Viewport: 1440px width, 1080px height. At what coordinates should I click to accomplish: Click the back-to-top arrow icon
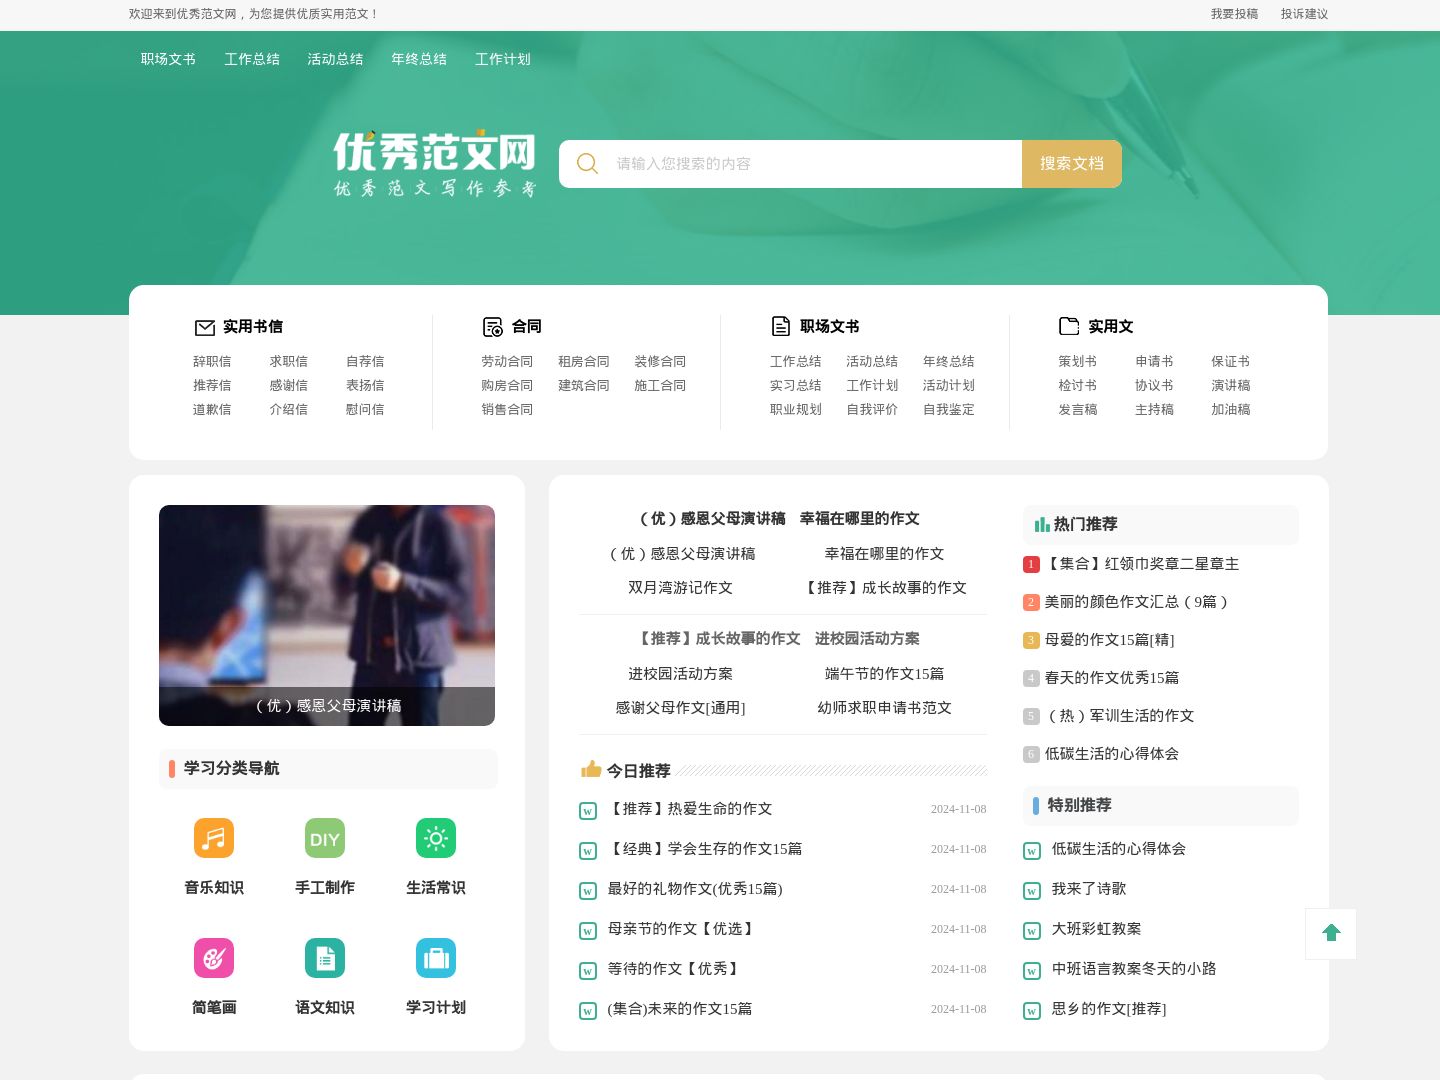pyautogui.click(x=1331, y=933)
